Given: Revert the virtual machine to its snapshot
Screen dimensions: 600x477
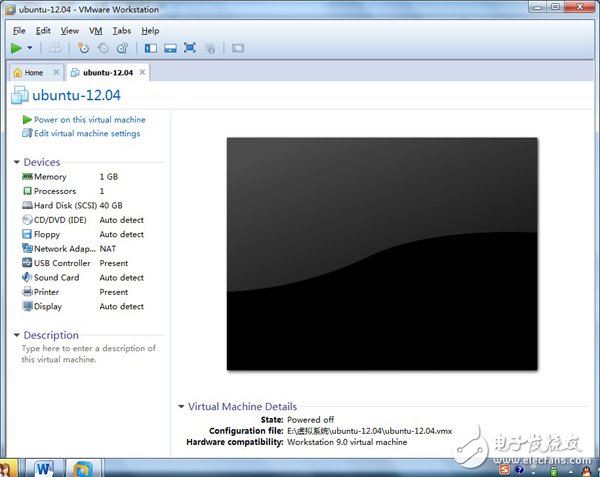Looking at the screenshot, I should tap(102, 47).
